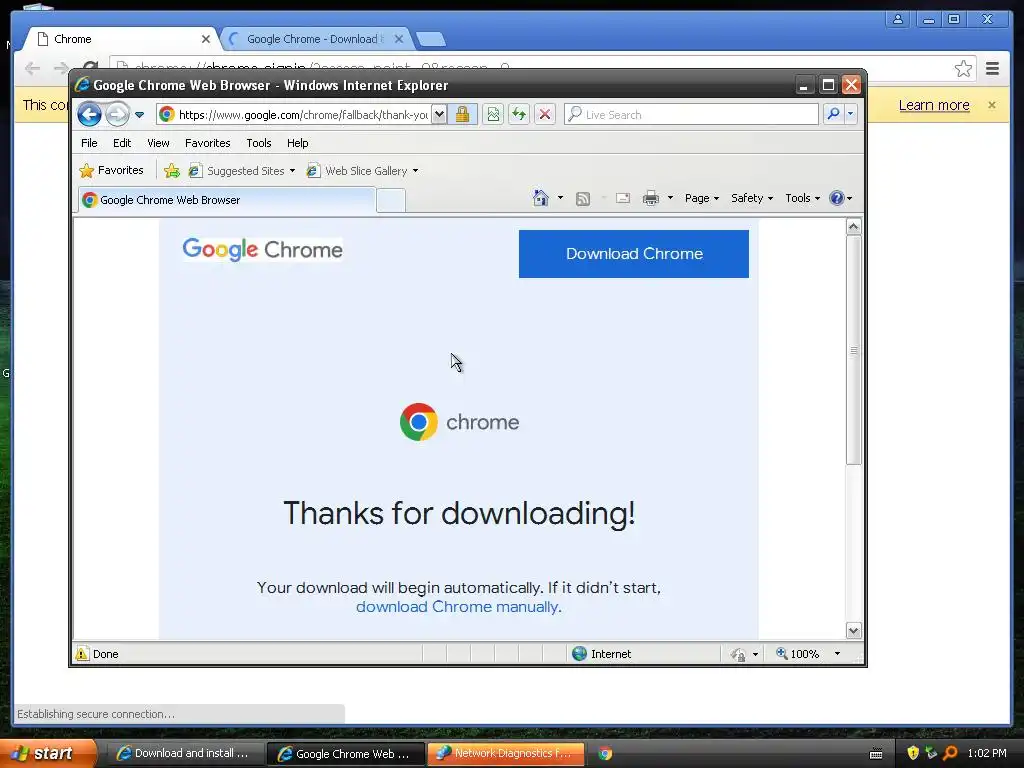Open the Web Slice Gallery dropdown
The height and width of the screenshot is (768, 1024).
[362, 170]
